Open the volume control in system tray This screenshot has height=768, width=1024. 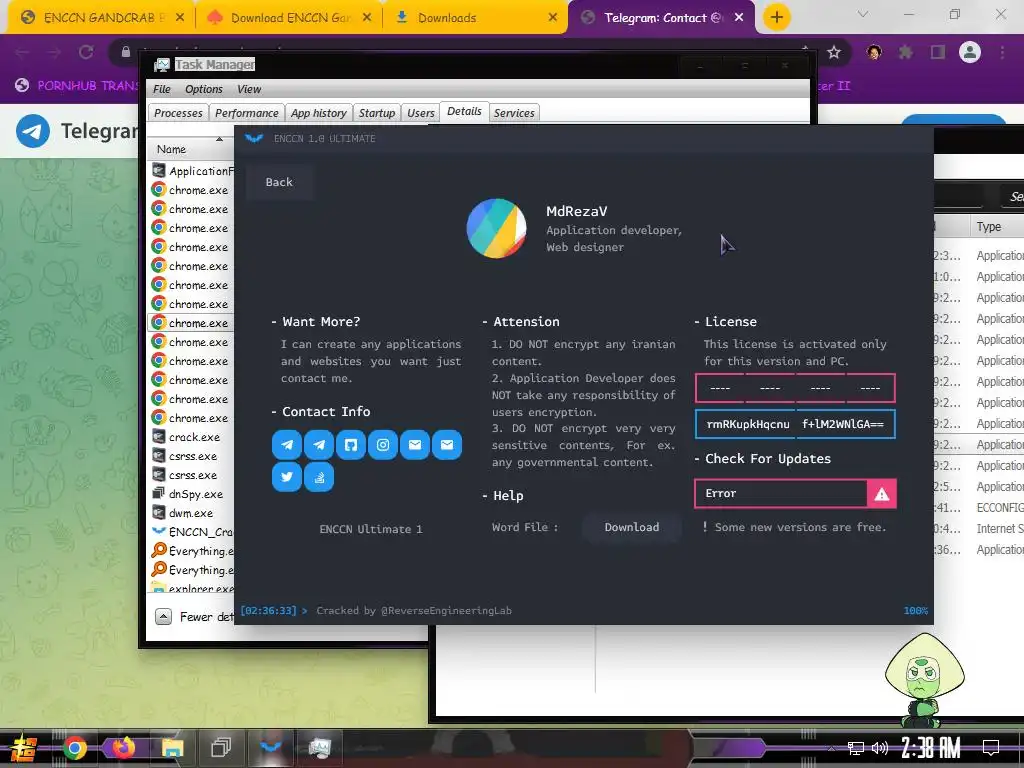point(880,748)
